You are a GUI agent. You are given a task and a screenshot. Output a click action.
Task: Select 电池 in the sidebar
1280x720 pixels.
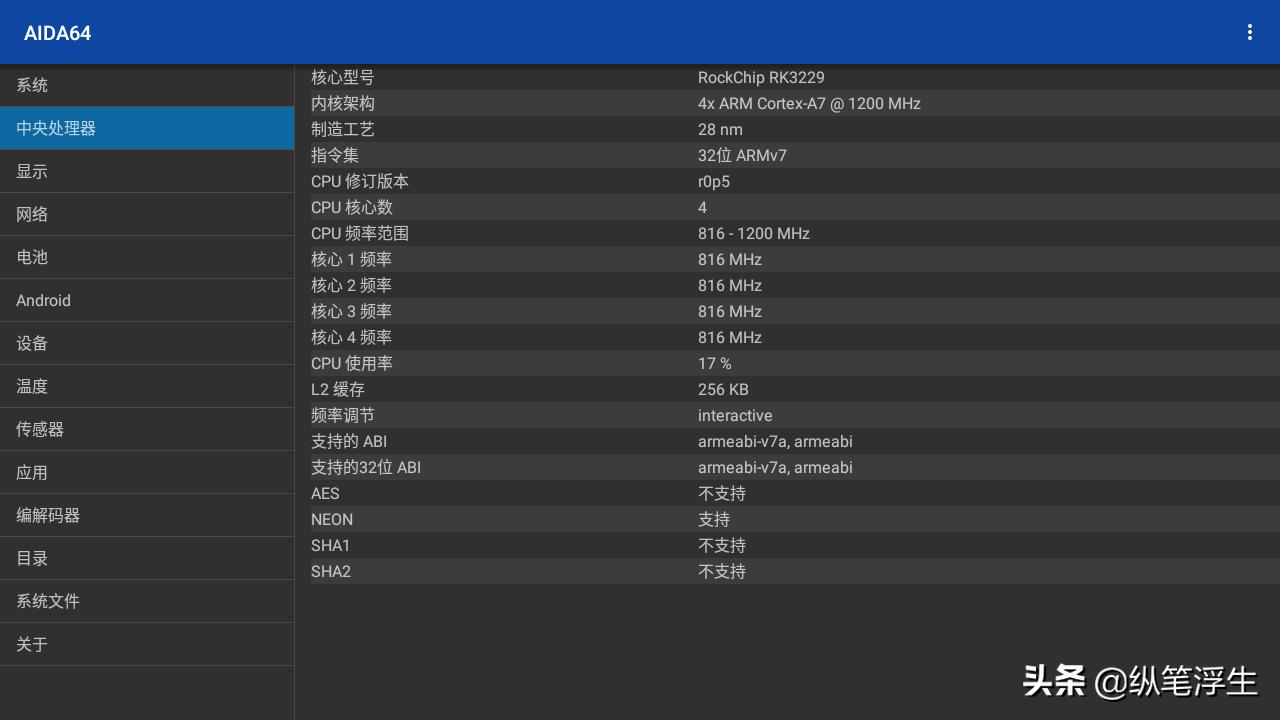click(x=147, y=257)
